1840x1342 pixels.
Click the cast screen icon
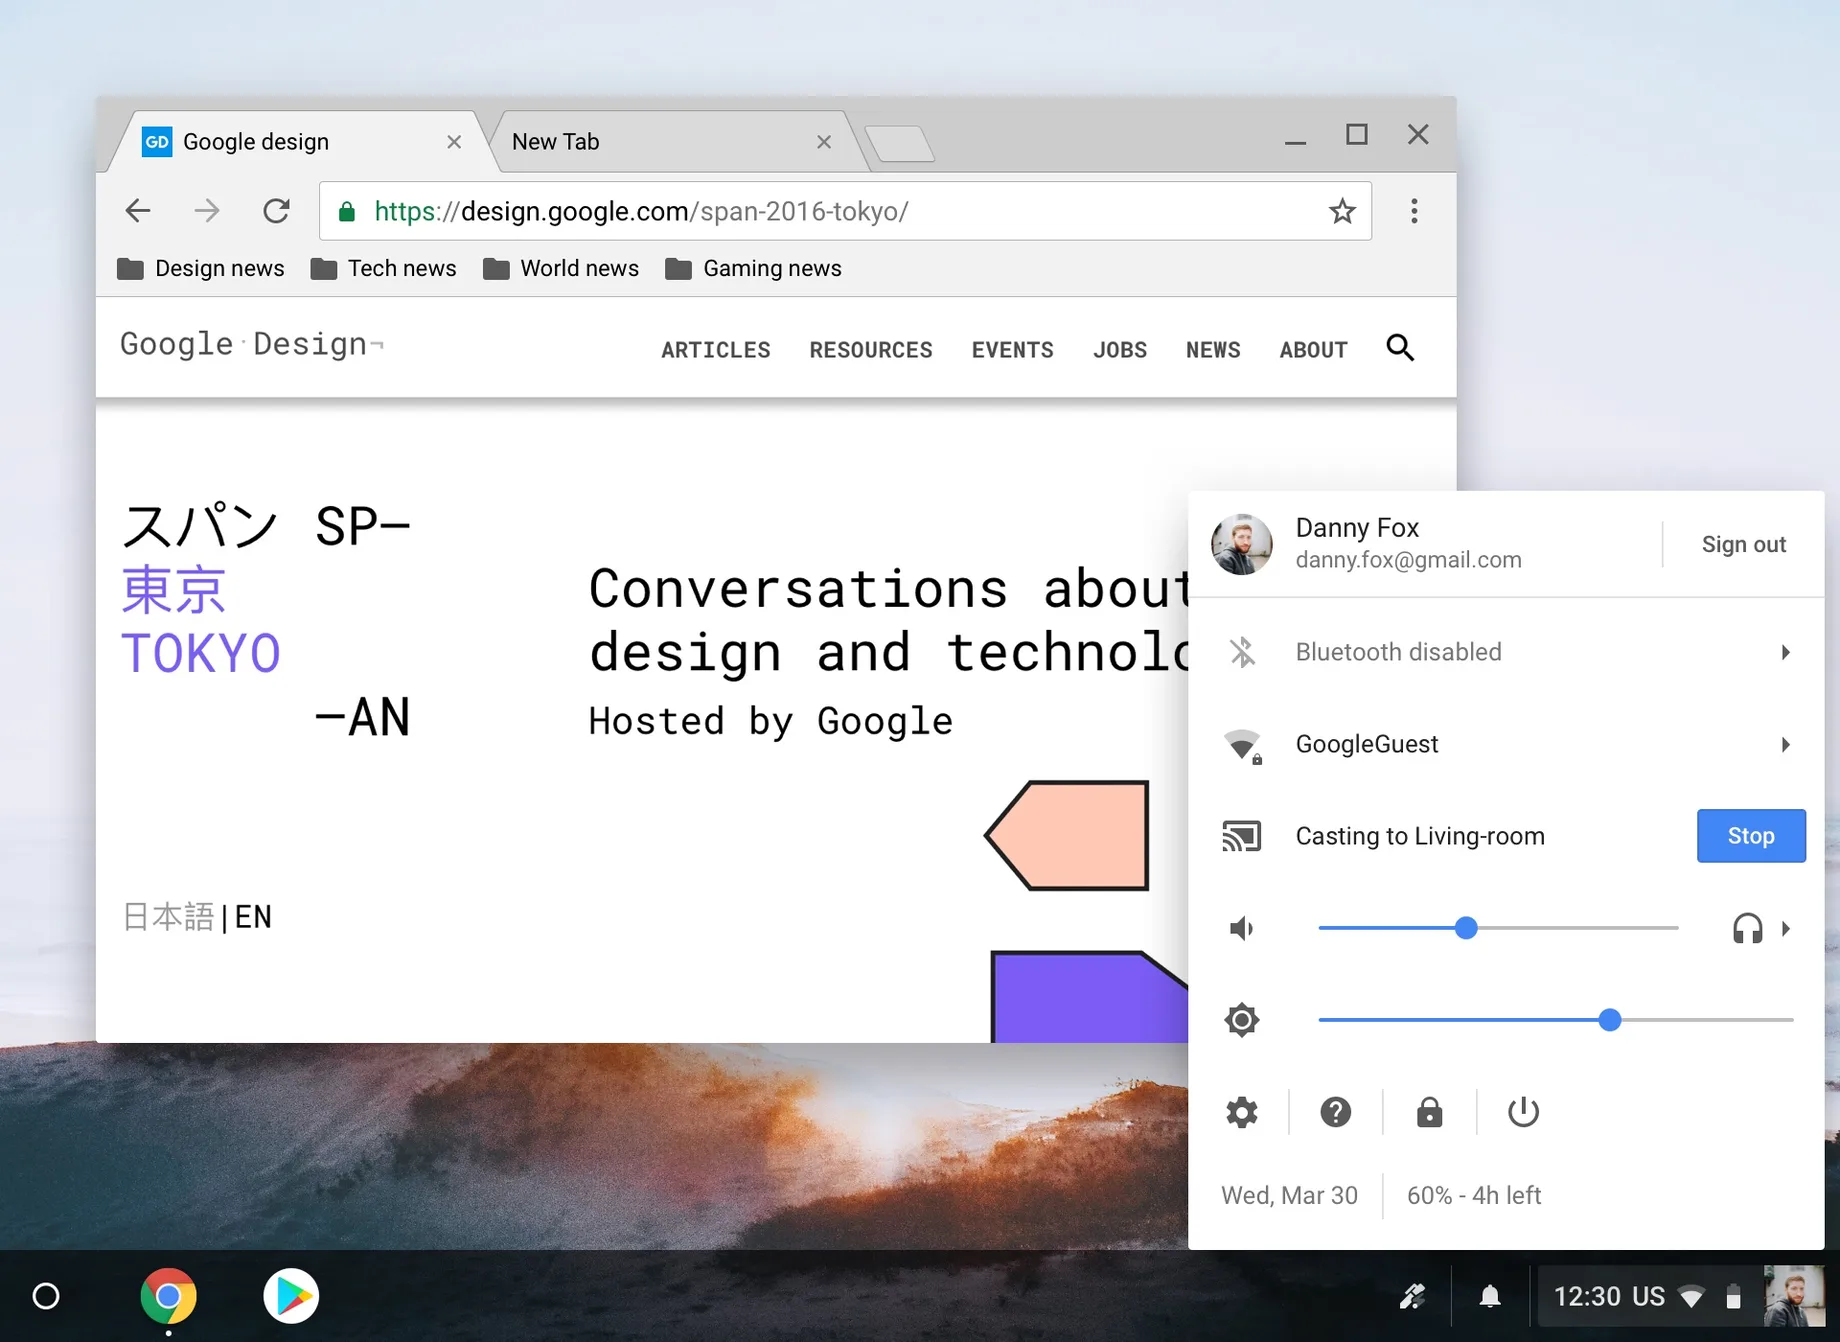pyautogui.click(x=1242, y=836)
